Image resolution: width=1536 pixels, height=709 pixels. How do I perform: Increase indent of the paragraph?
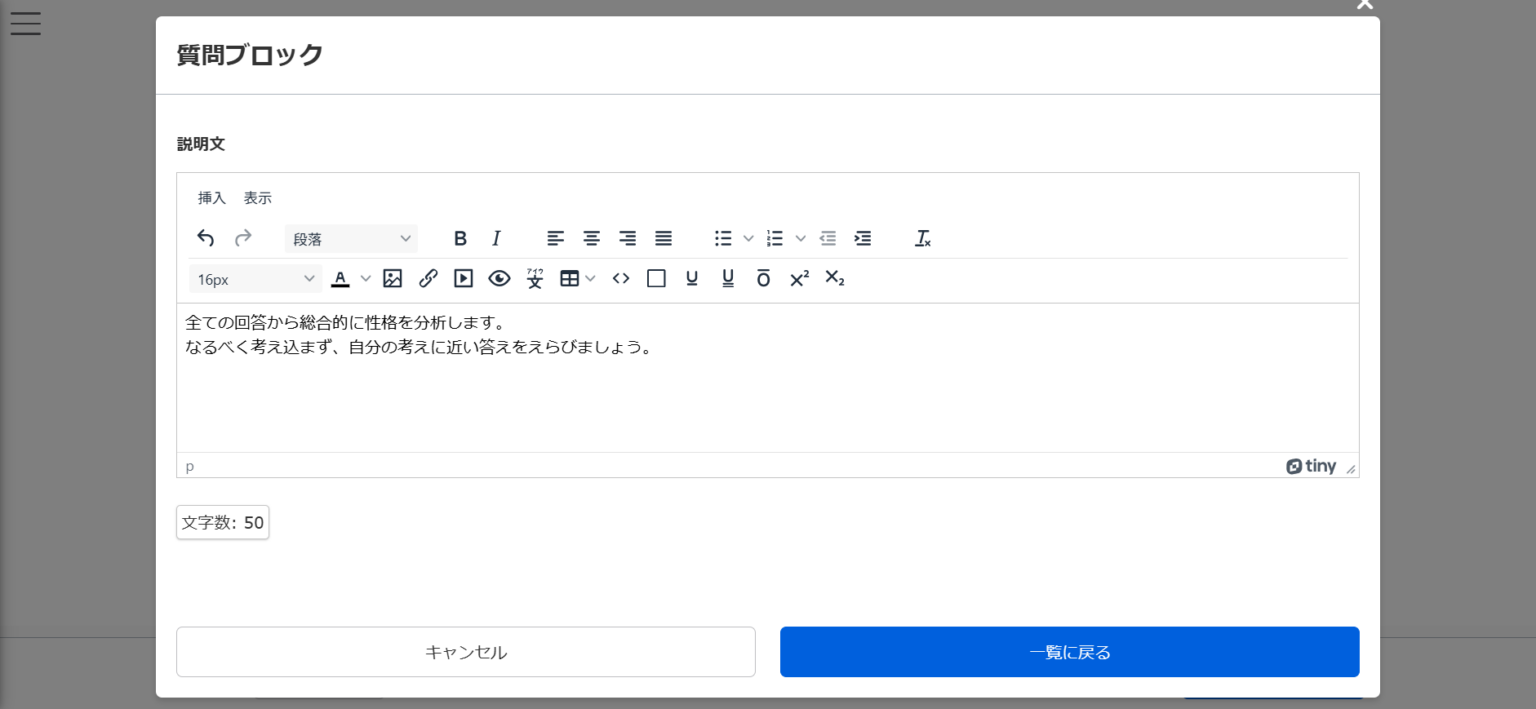863,238
